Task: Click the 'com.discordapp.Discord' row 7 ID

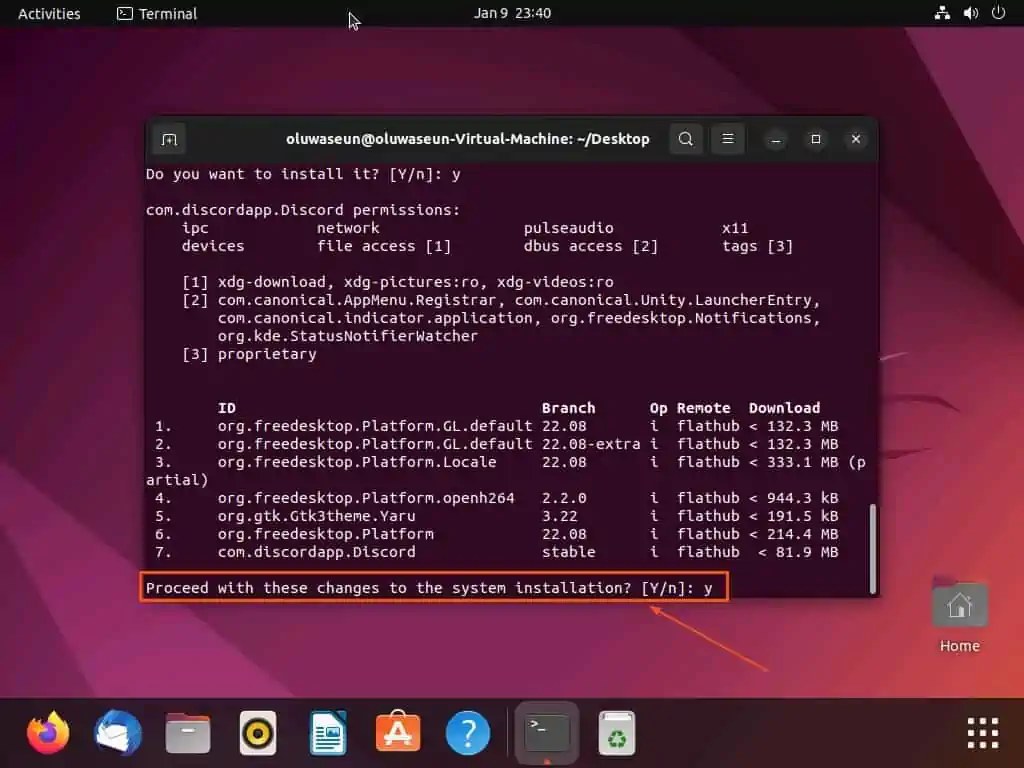Action: coord(317,552)
